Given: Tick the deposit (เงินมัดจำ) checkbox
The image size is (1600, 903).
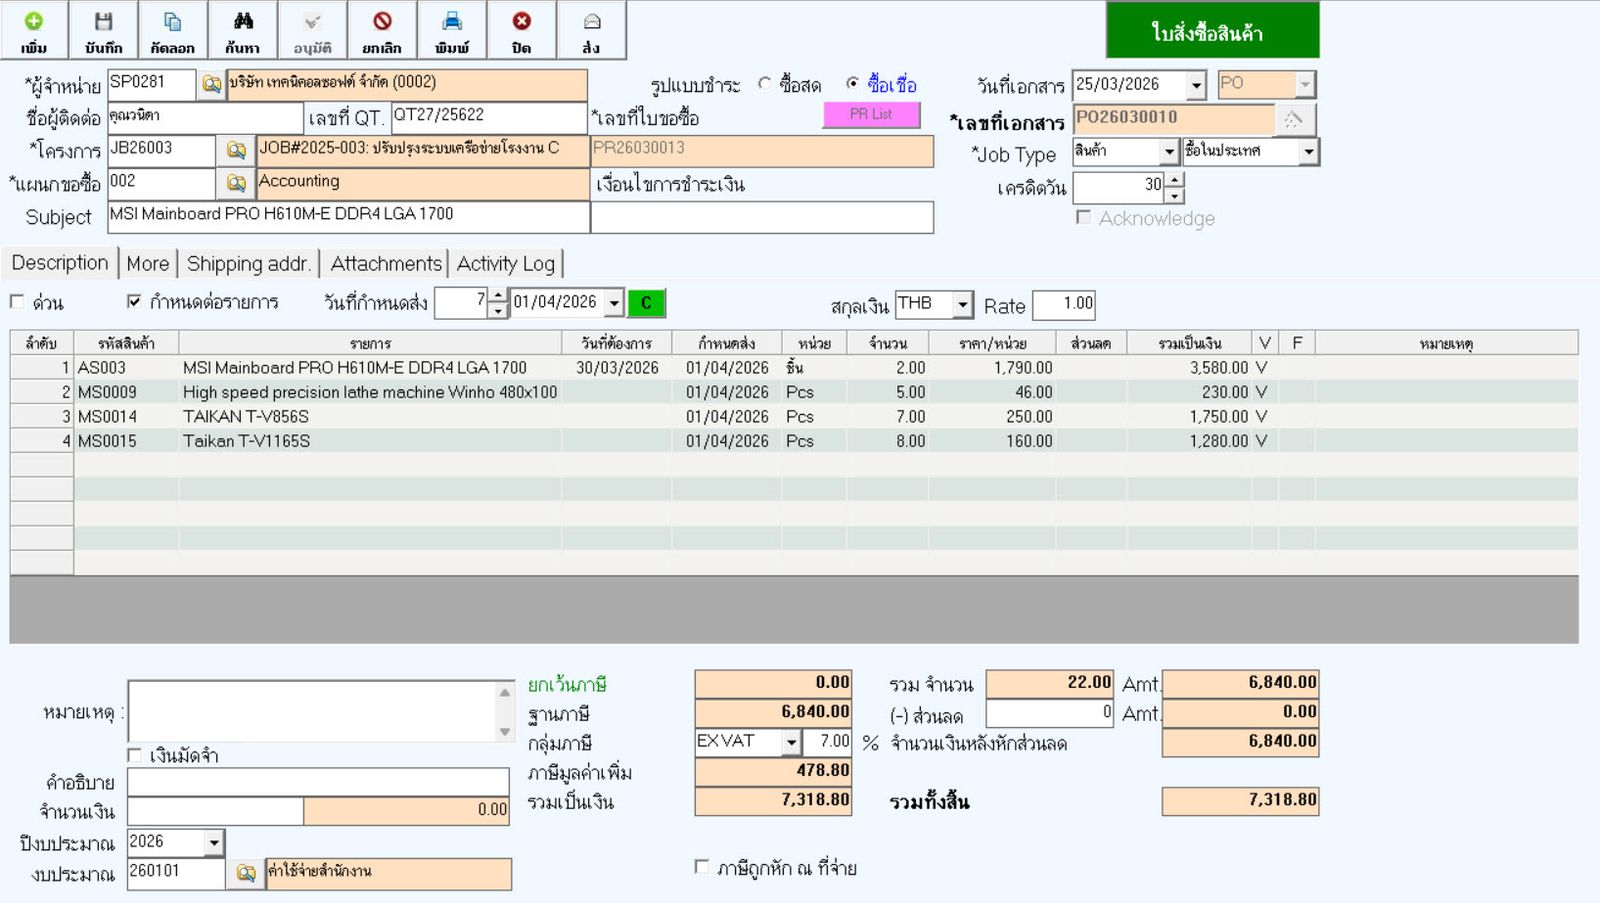Looking at the screenshot, I should [135, 755].
